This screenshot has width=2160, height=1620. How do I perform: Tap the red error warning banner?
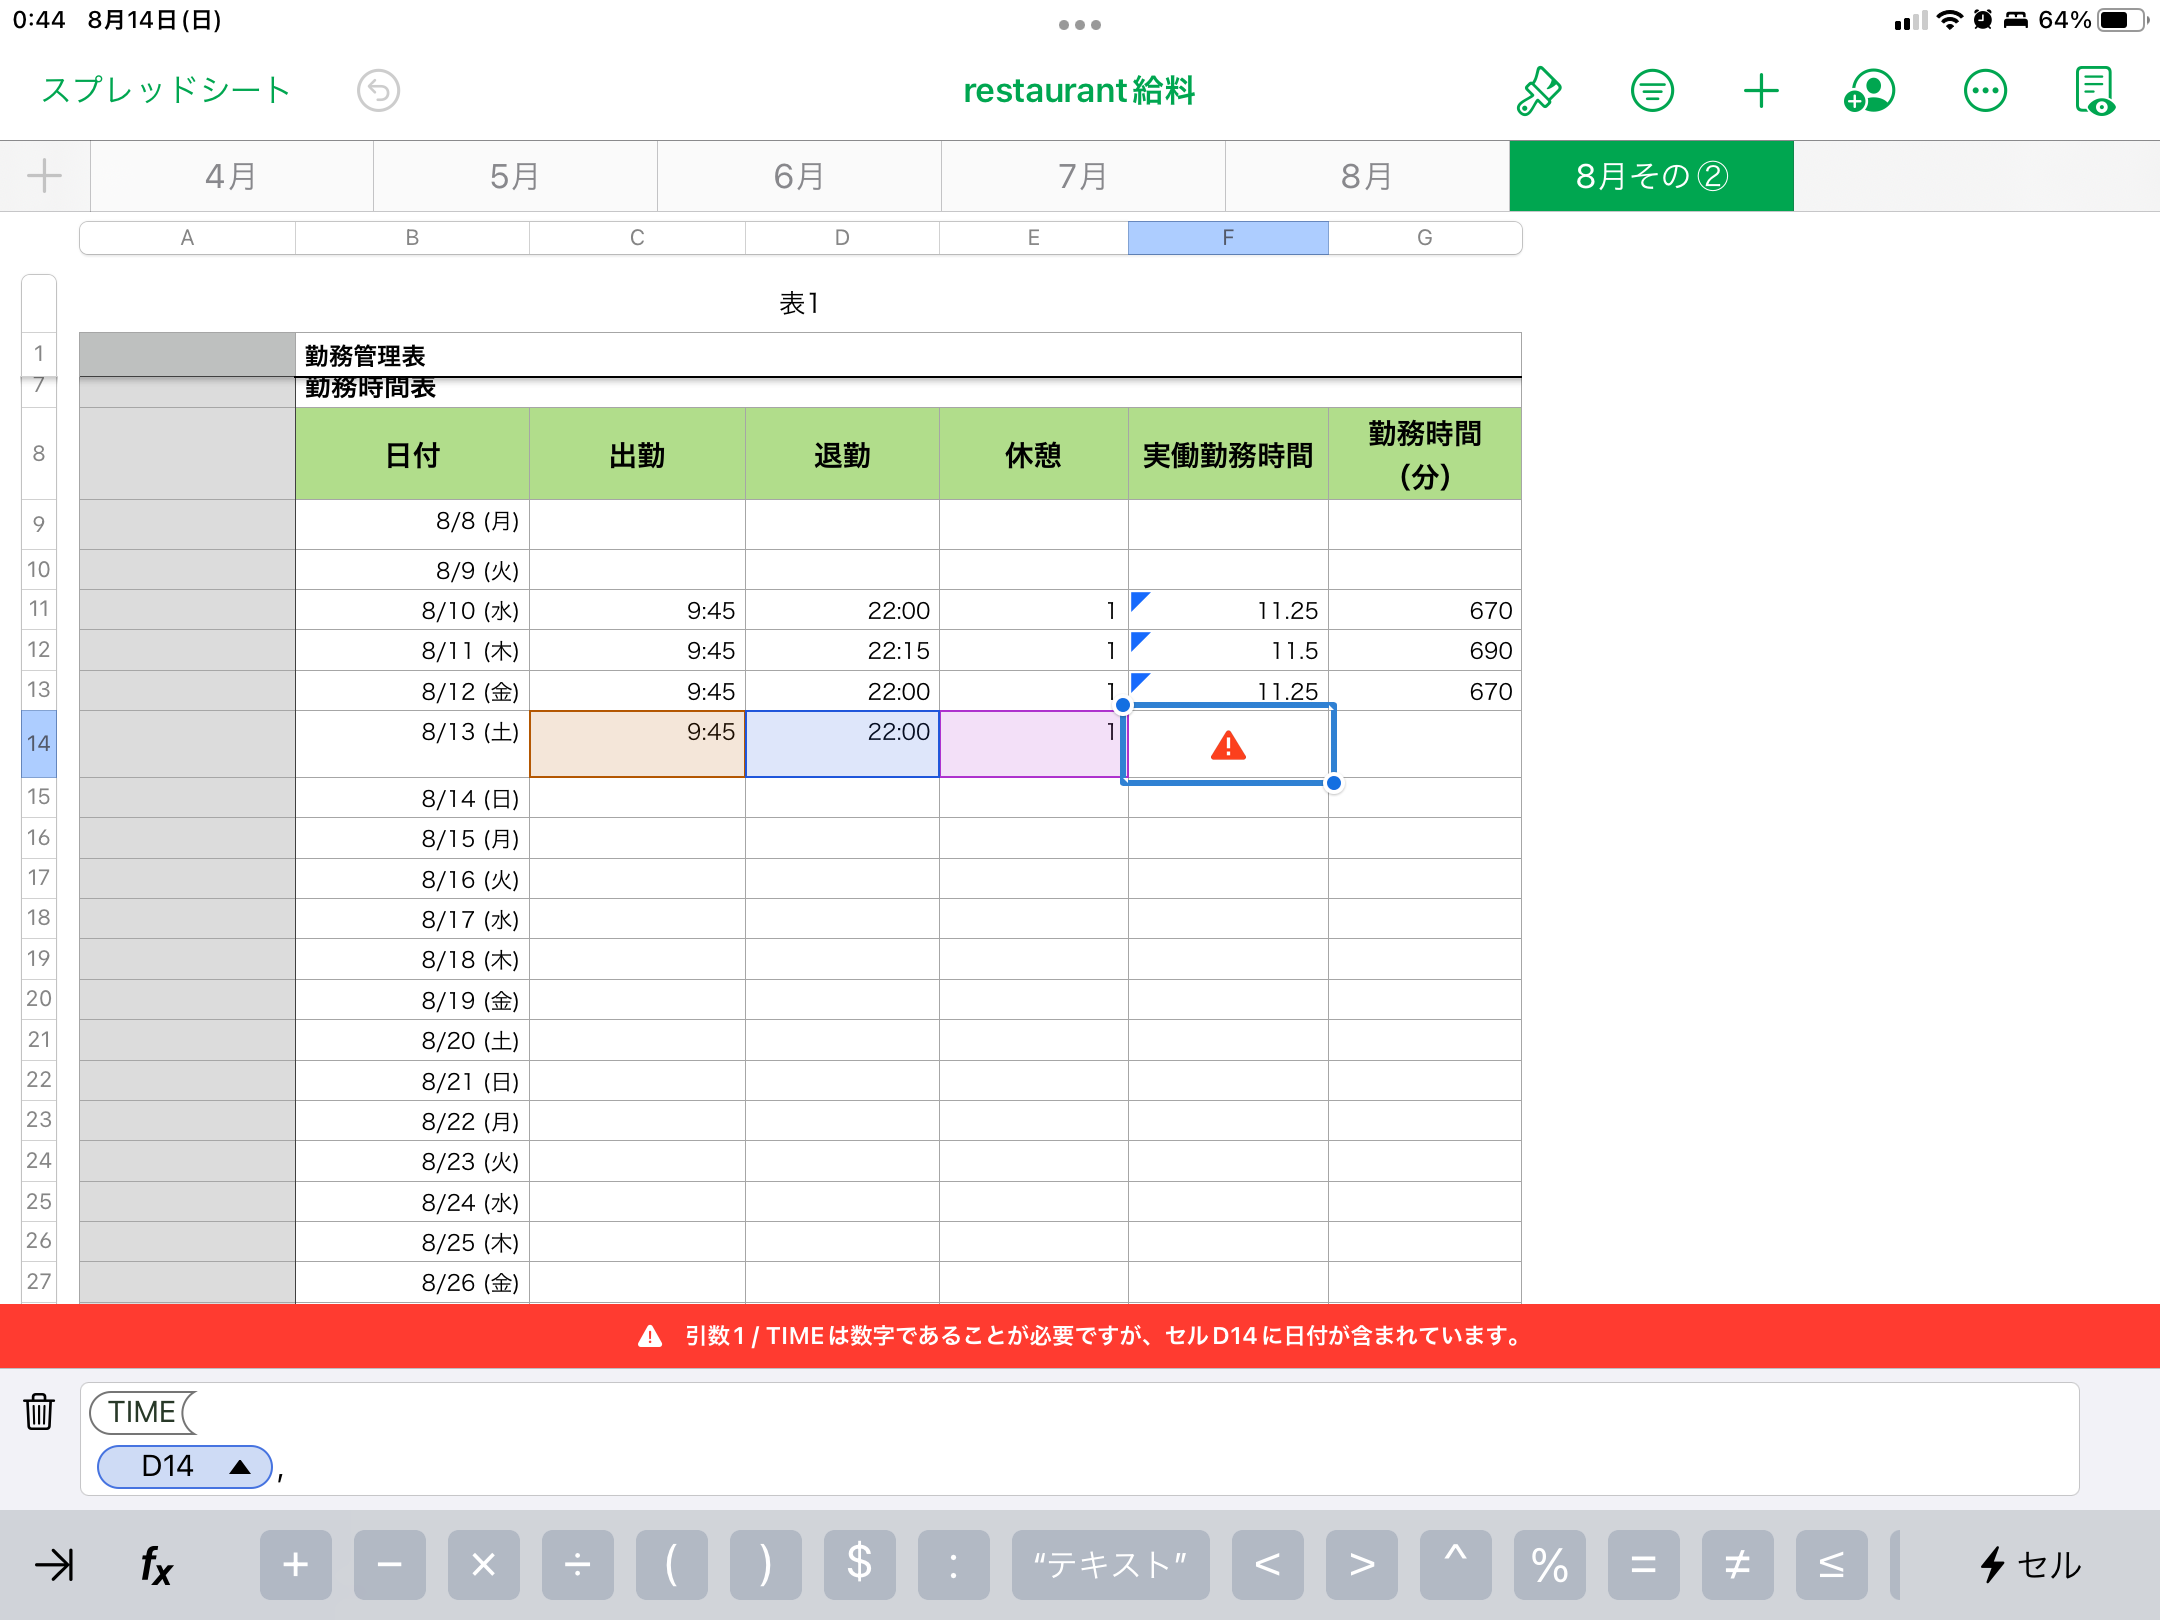point(1080,1336)
